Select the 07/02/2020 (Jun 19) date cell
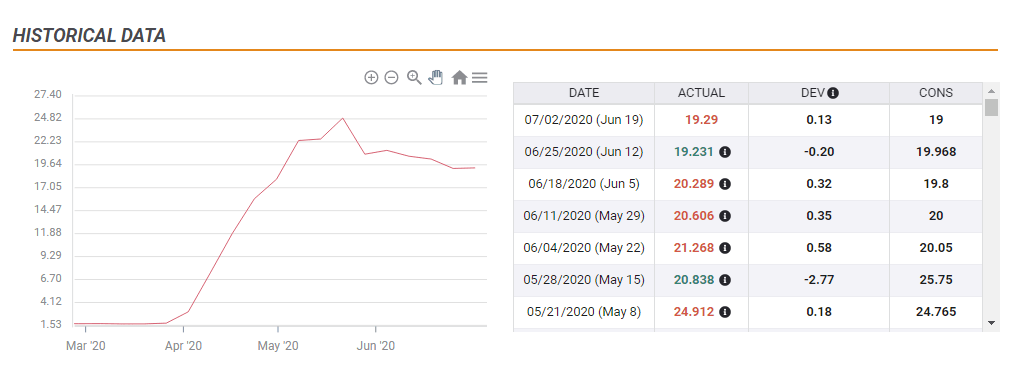The width and height of the screenshot is (1011, 373). [584, 120]
